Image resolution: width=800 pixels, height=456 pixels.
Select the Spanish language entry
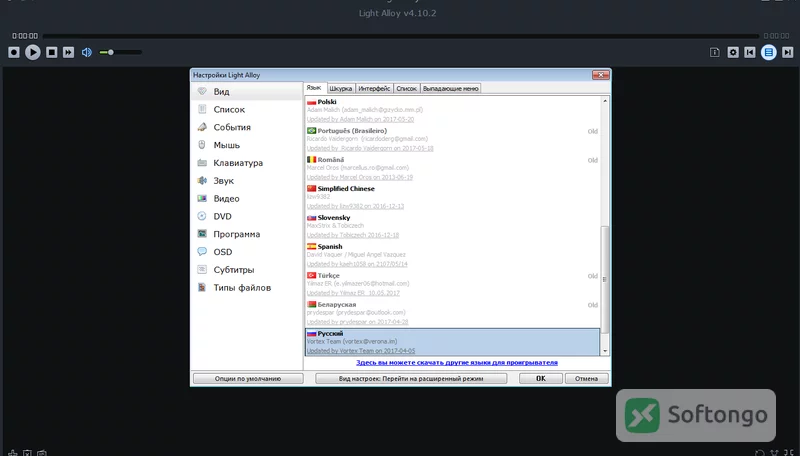coord(453,255)
